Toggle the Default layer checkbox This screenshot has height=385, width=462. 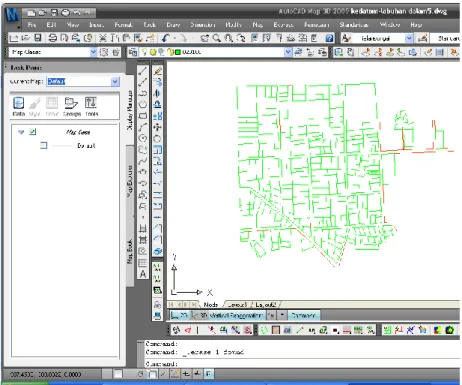[x=44, y=145]
